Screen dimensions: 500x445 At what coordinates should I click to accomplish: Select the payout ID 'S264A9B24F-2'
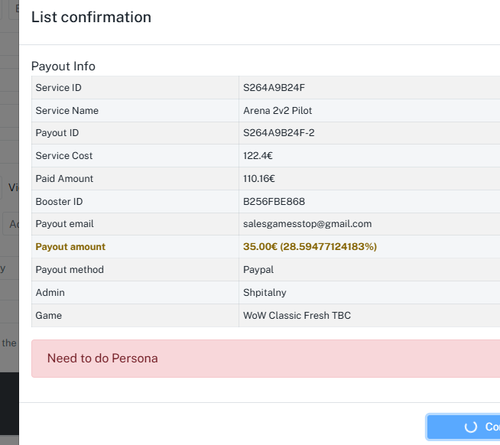click(279, 133)
